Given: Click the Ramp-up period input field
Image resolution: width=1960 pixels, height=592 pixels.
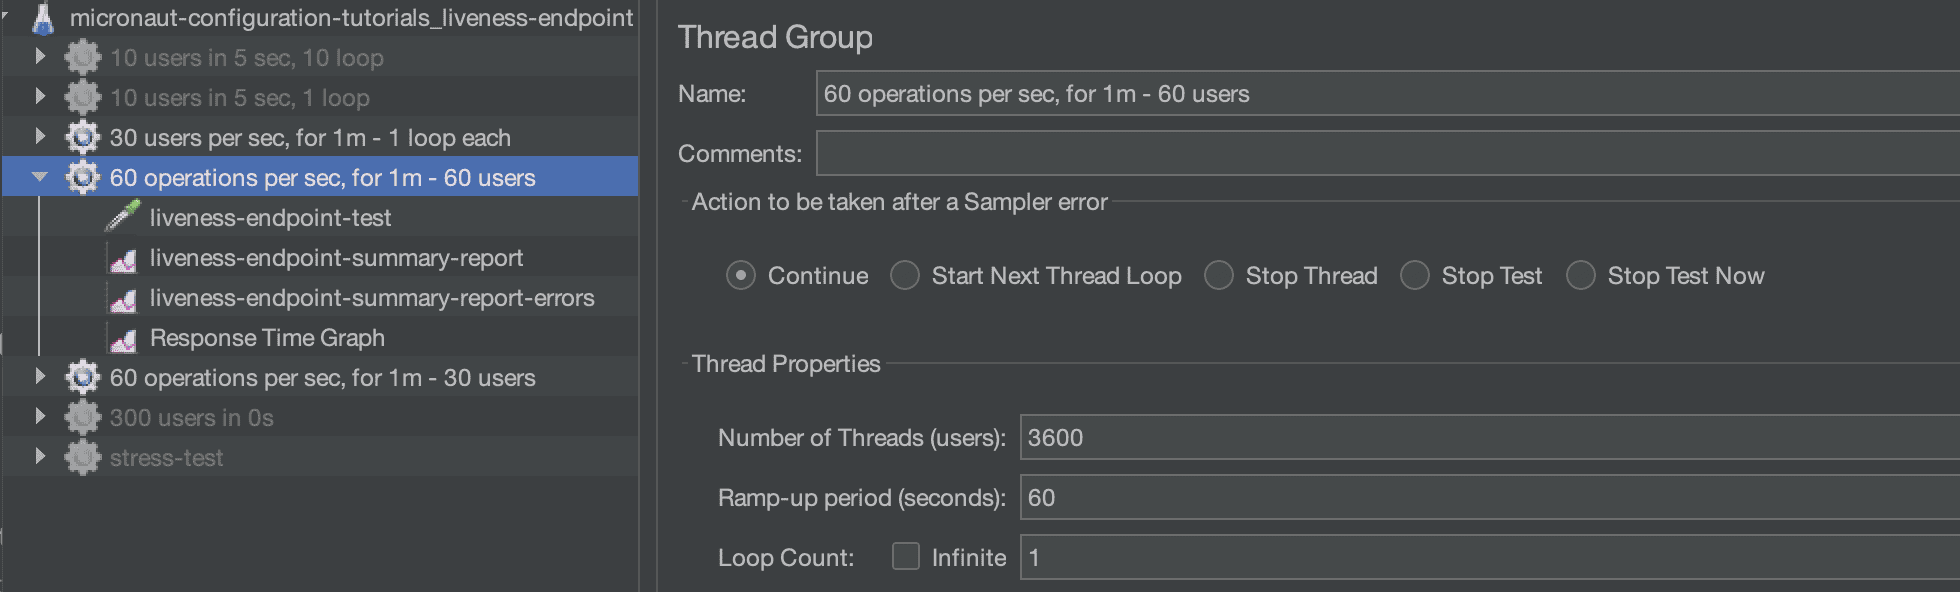Looking at the screenshot, I should point(1490,498).
